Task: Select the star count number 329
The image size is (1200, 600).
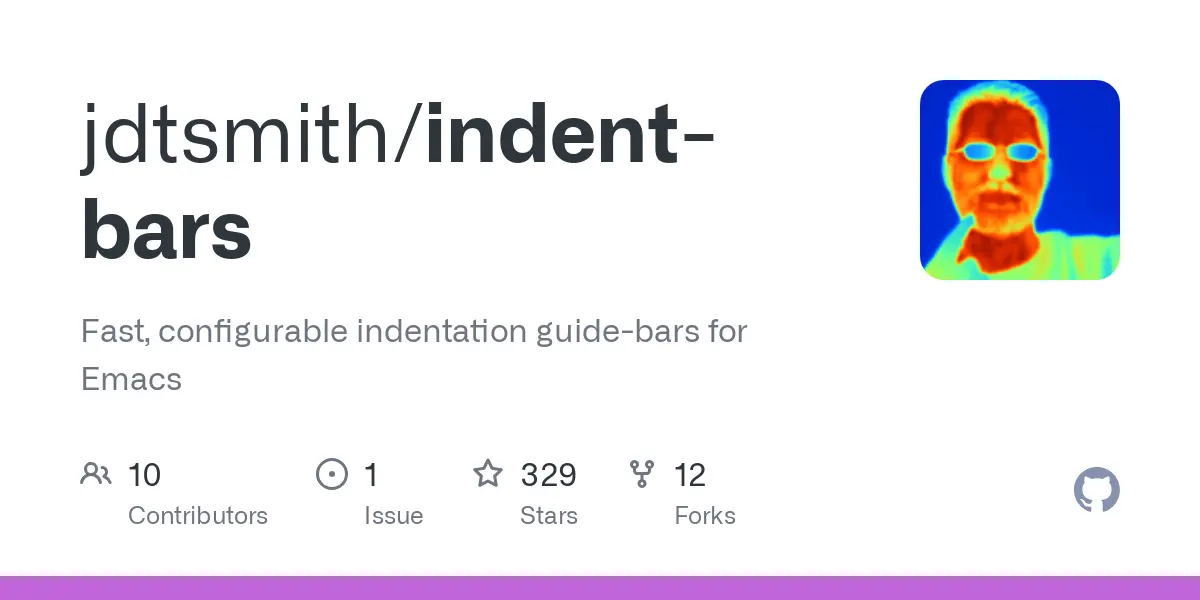Action: pyautogui.click(x=548, y=475)
